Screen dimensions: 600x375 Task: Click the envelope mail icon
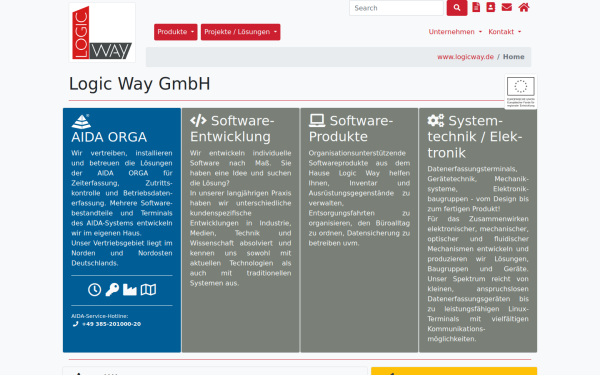507,7
